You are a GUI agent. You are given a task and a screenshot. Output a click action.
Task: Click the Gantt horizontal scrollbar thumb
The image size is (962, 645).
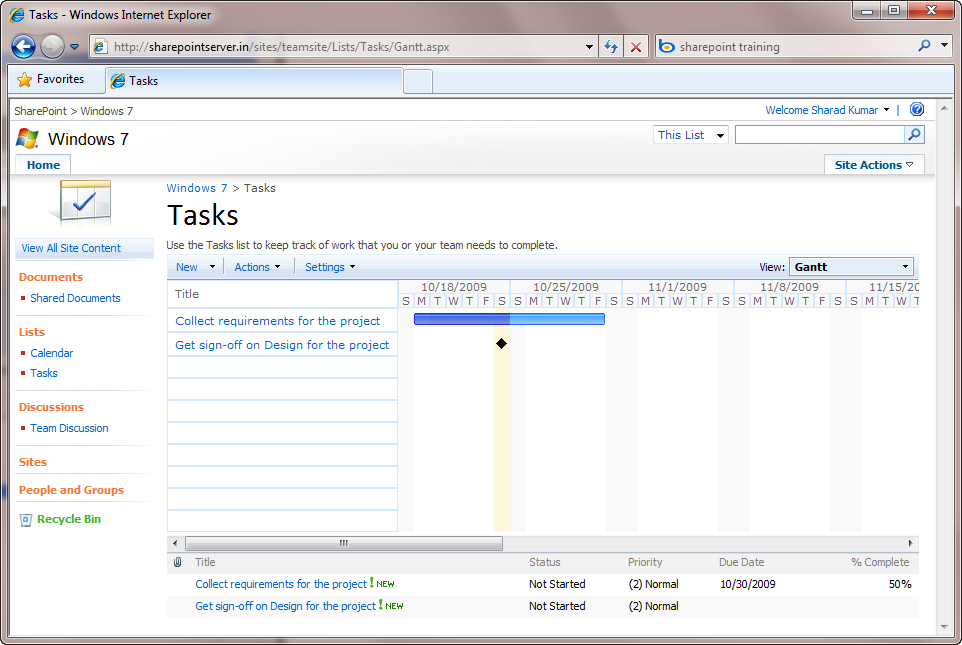(x=344, y=543)
